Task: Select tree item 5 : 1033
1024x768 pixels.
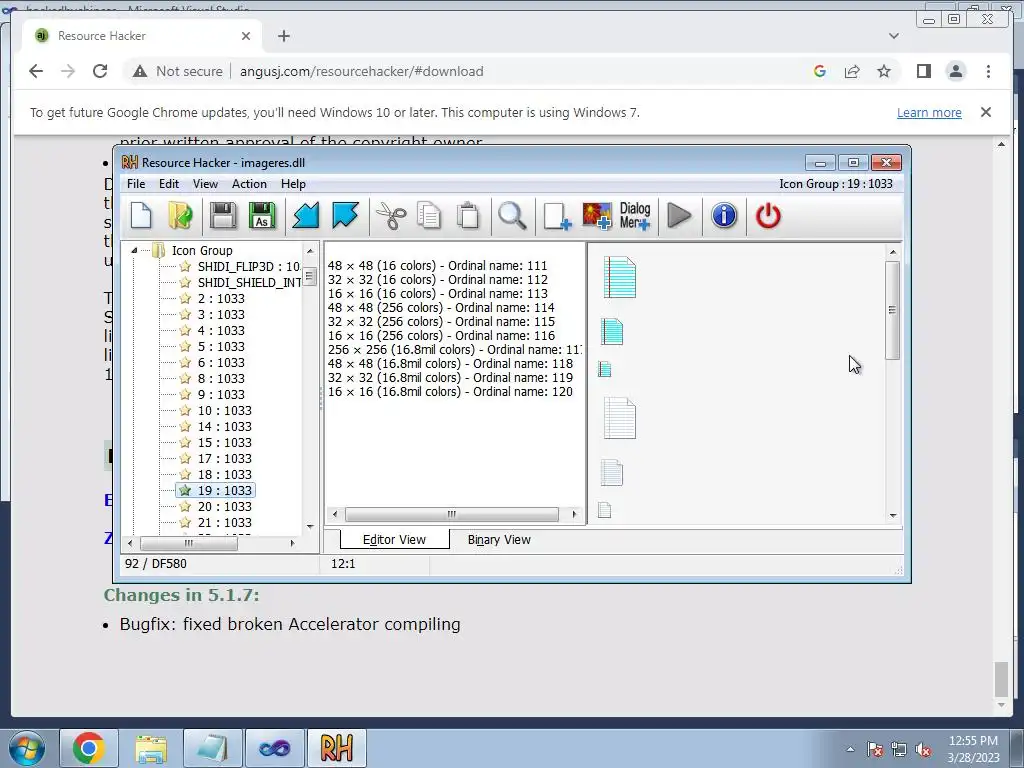Action: 221,346
